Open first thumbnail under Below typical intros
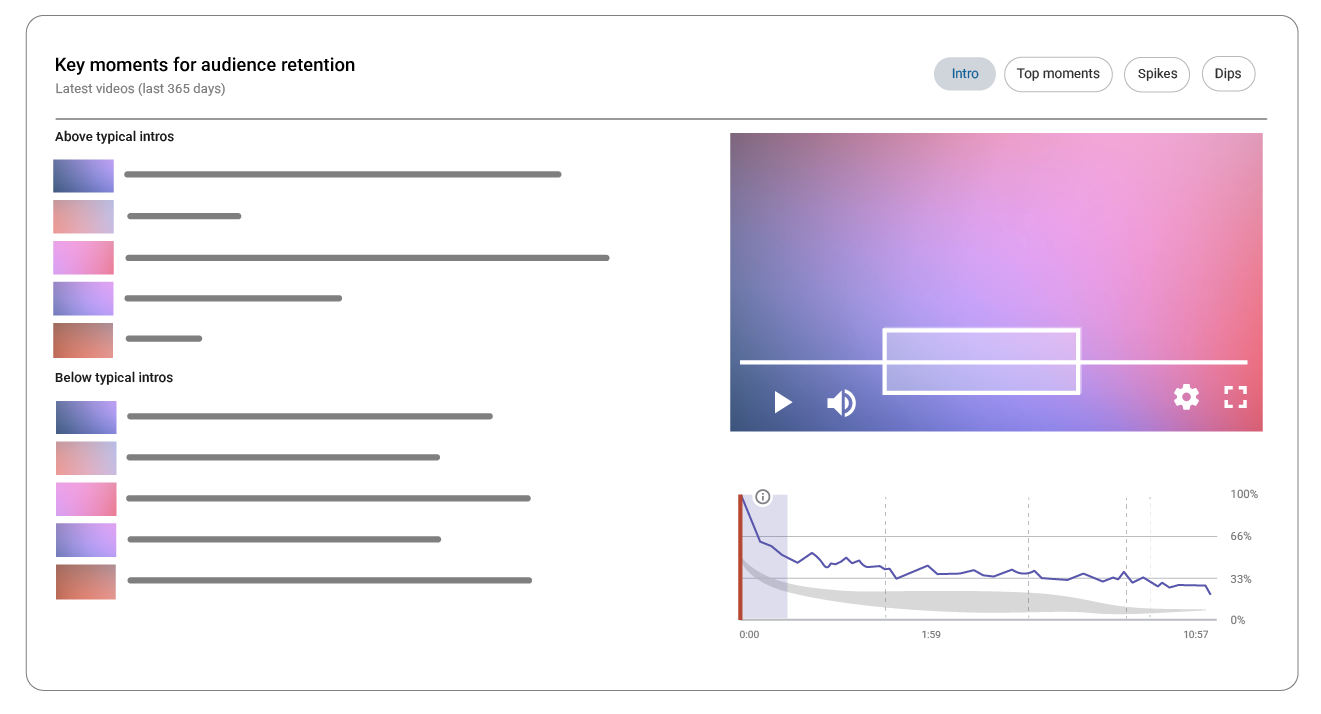Image resolution: width=1321 pixels, height=714 pixels. click(86, 417)
